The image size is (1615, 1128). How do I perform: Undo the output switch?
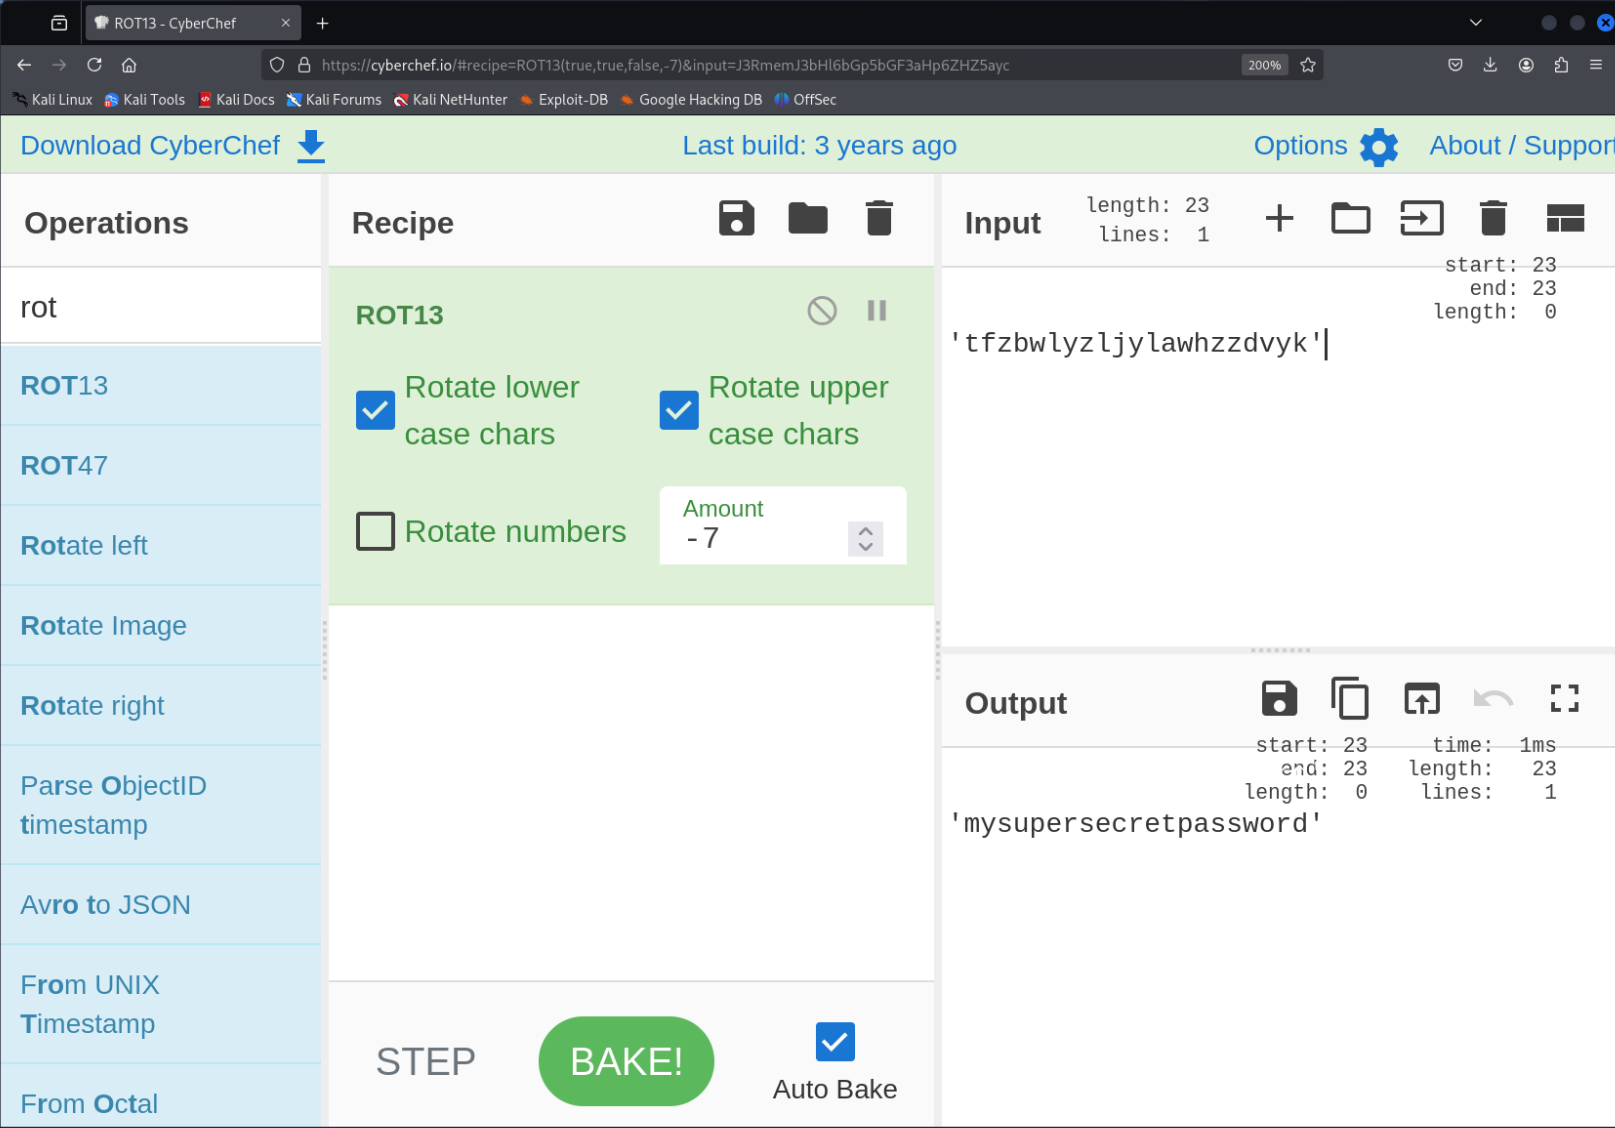(x=1493, y=698)
